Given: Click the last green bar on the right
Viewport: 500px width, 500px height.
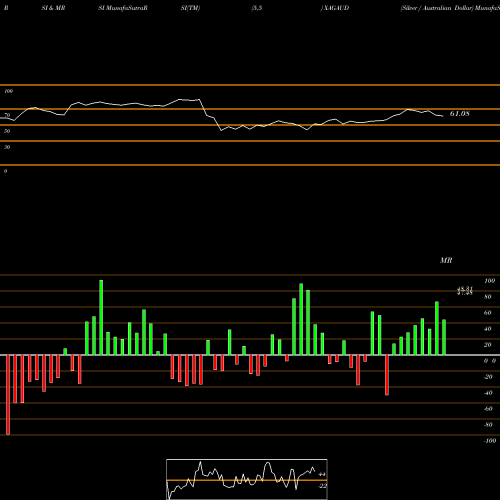Looking at the screenshot, I should [x=444, y=337].
